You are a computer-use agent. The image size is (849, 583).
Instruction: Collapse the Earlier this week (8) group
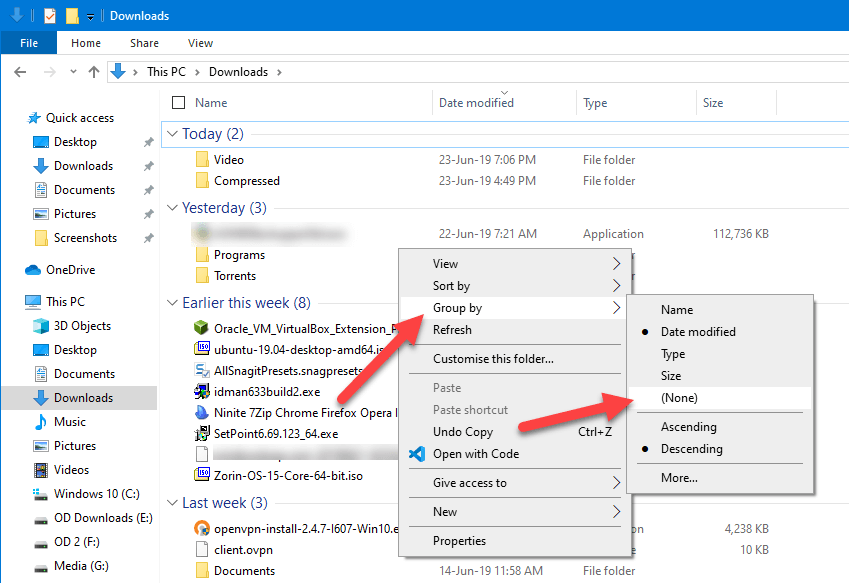[x=173, y=303]
